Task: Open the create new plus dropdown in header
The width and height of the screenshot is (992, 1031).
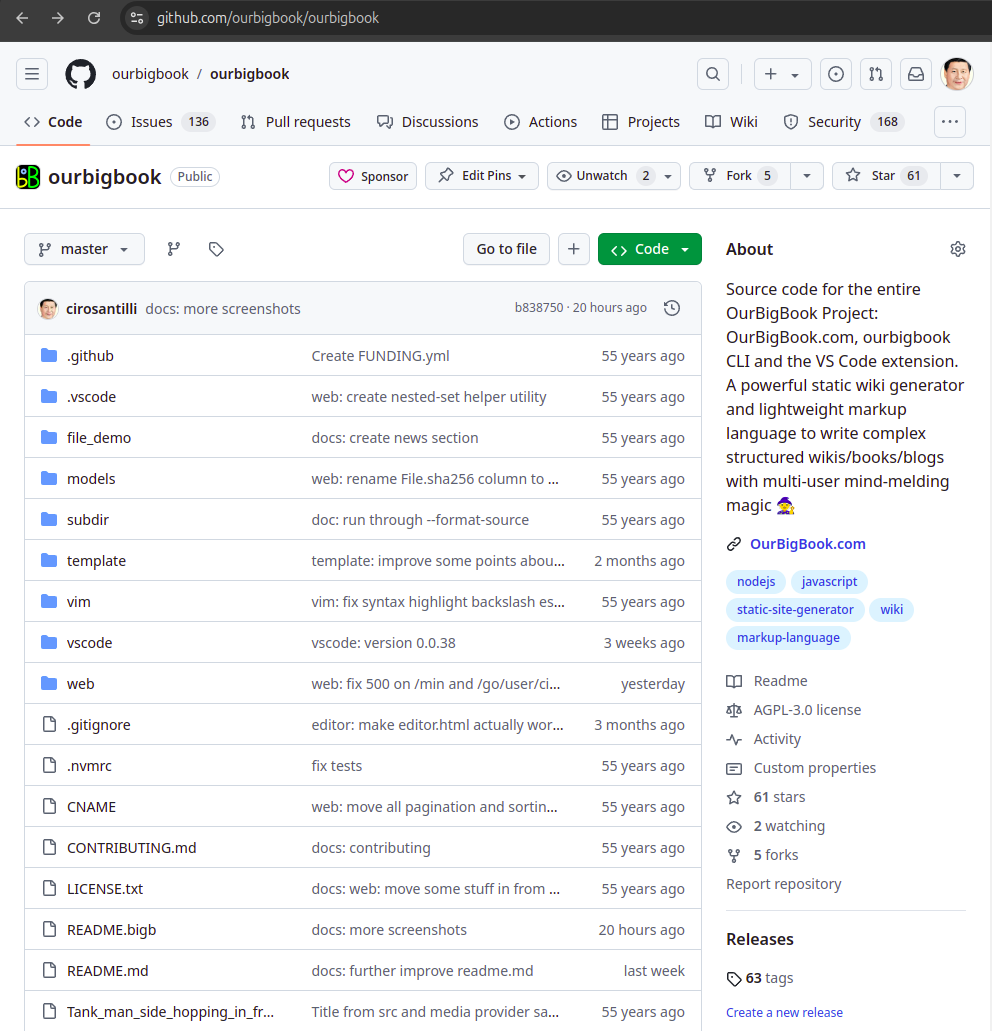Action: coord(782,74)
